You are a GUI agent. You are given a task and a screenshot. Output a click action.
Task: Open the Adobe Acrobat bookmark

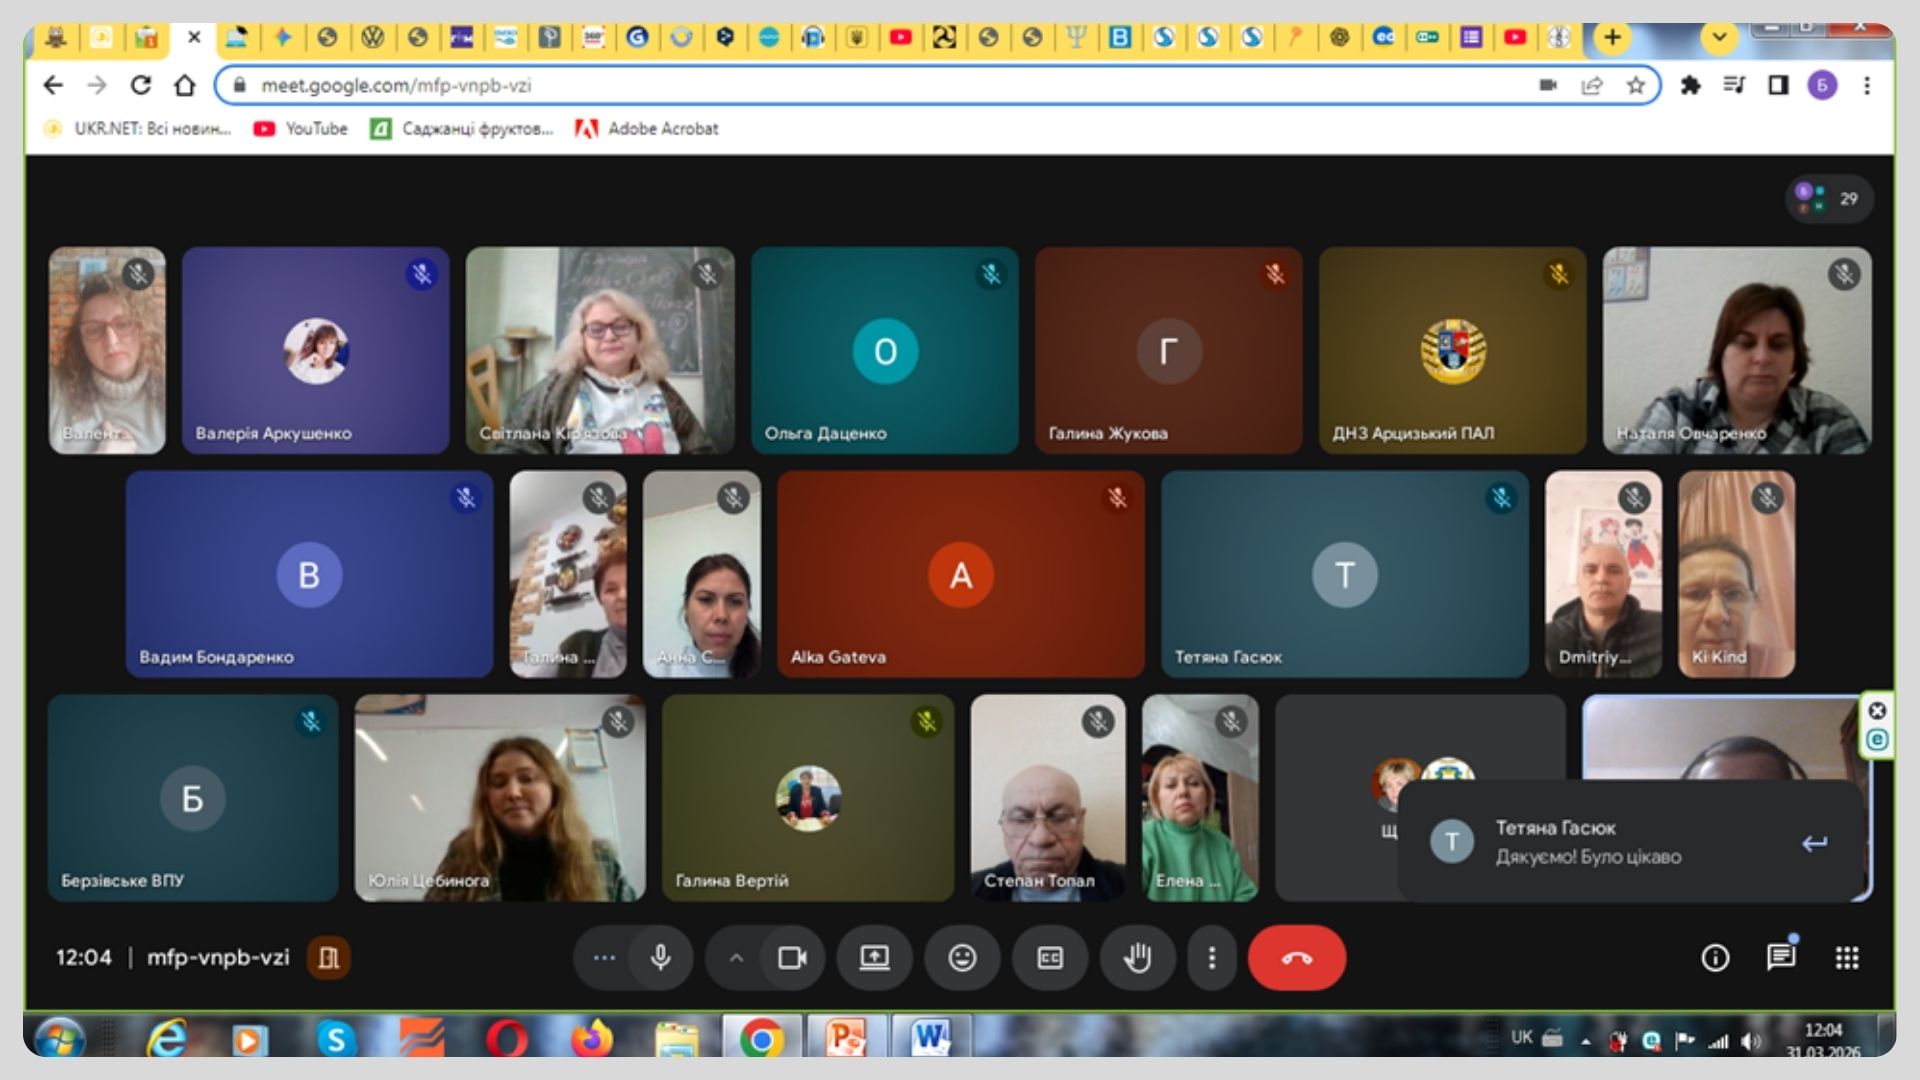coord(648,129)
